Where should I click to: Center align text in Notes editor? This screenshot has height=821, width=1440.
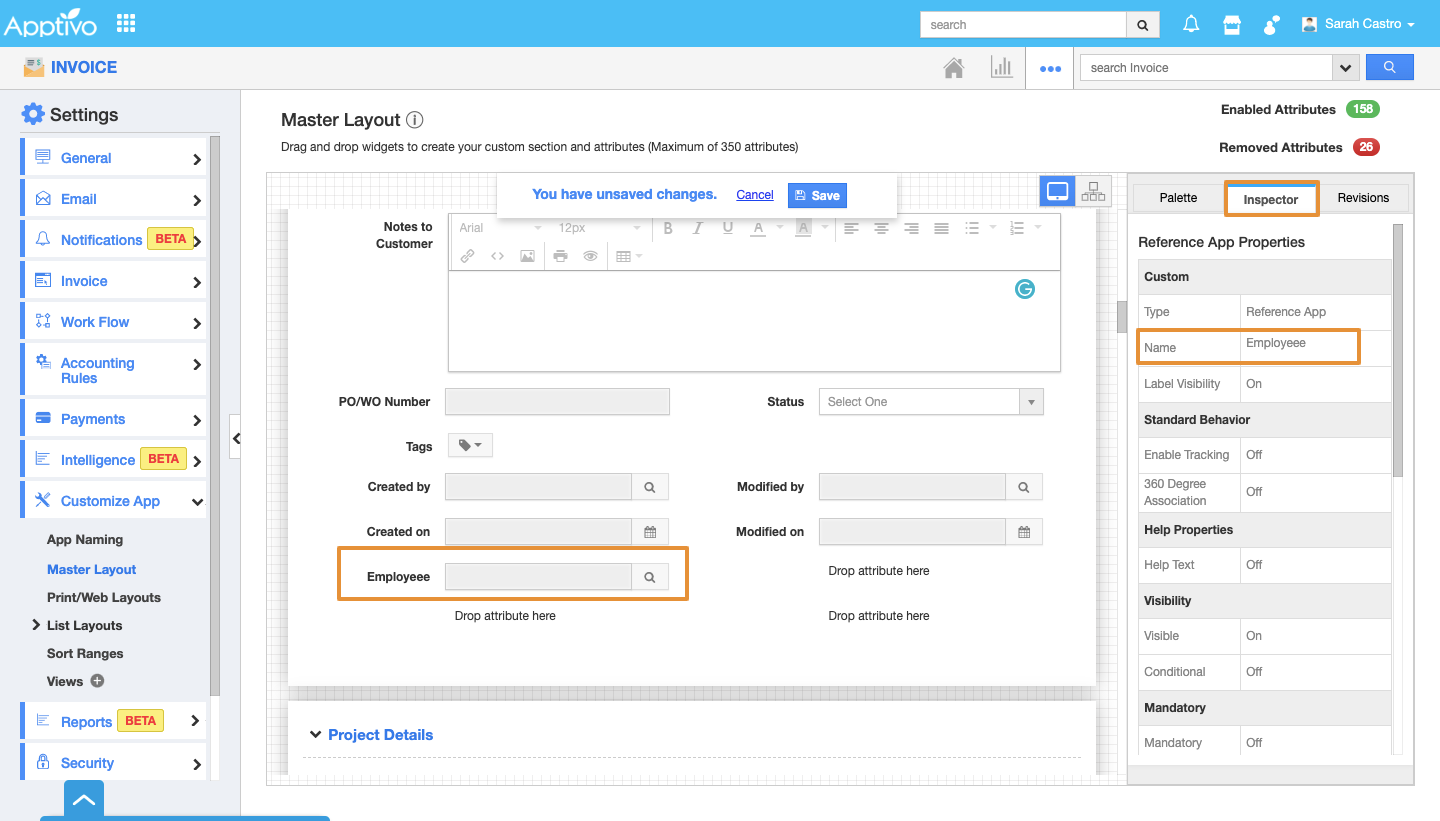point(881,228)
